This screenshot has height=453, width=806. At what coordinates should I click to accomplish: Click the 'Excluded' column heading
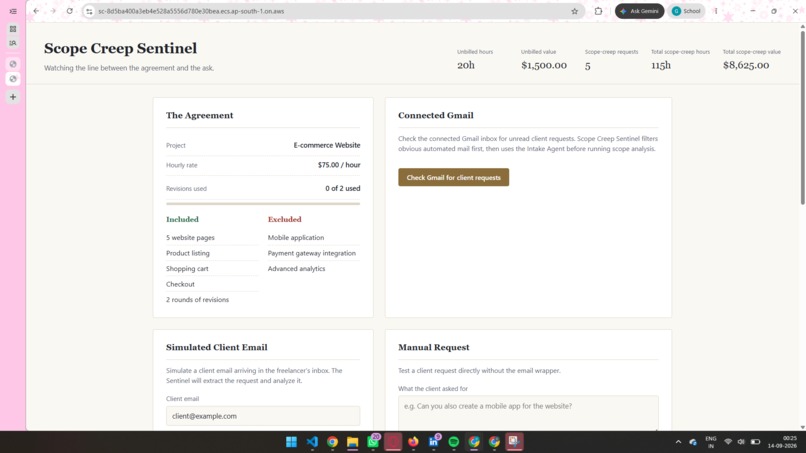click(284, 220)
